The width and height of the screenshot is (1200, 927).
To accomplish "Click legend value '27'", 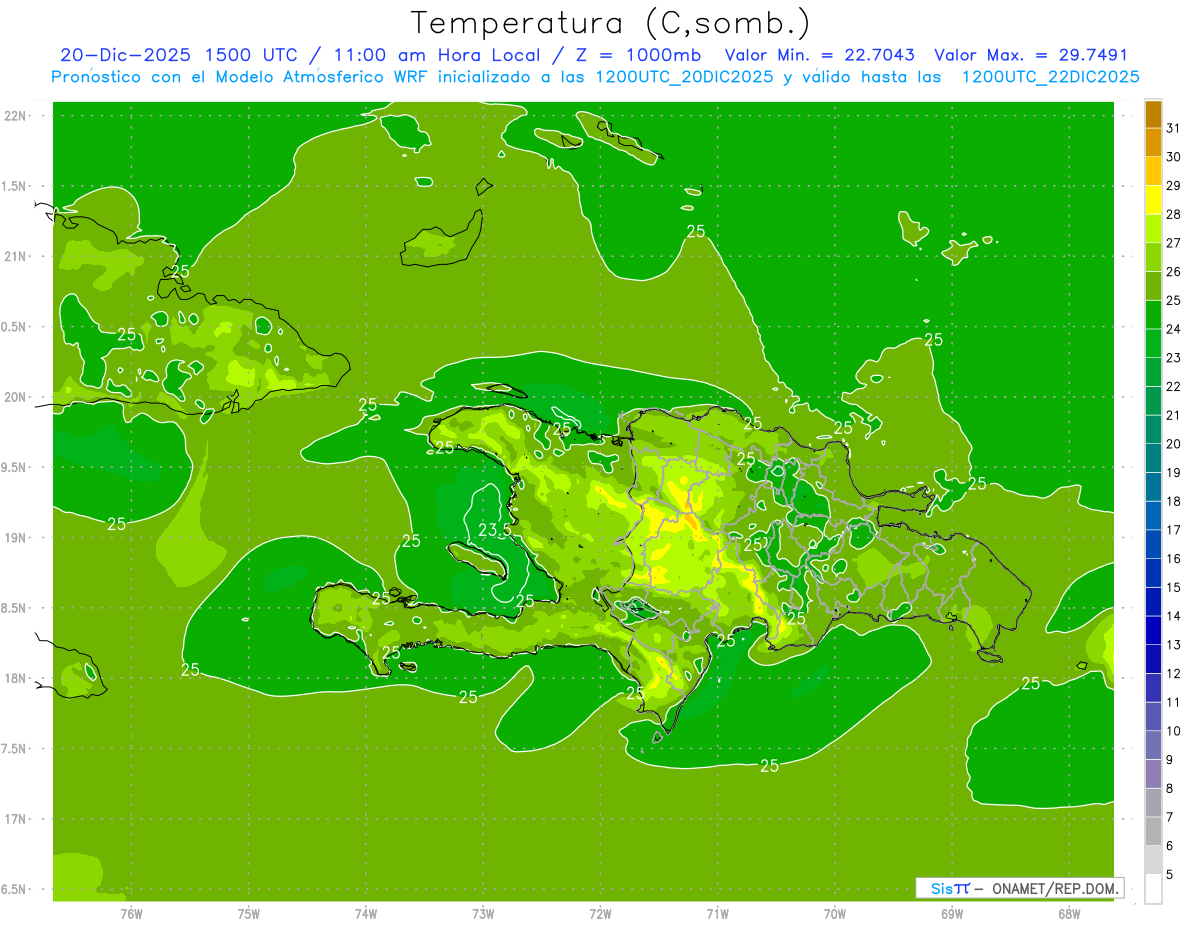I will coord(1173,243).
